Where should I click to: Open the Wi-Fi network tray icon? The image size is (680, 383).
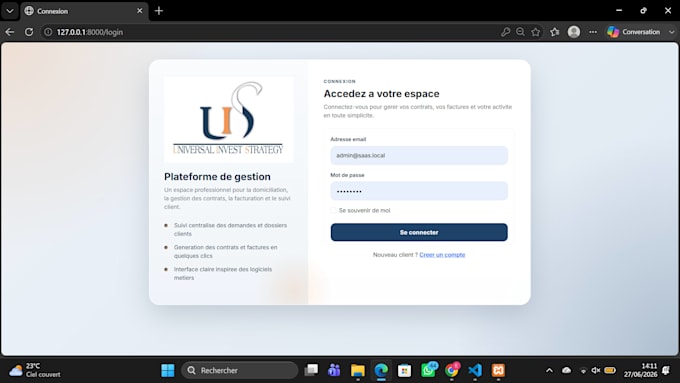tap(583, 370)
